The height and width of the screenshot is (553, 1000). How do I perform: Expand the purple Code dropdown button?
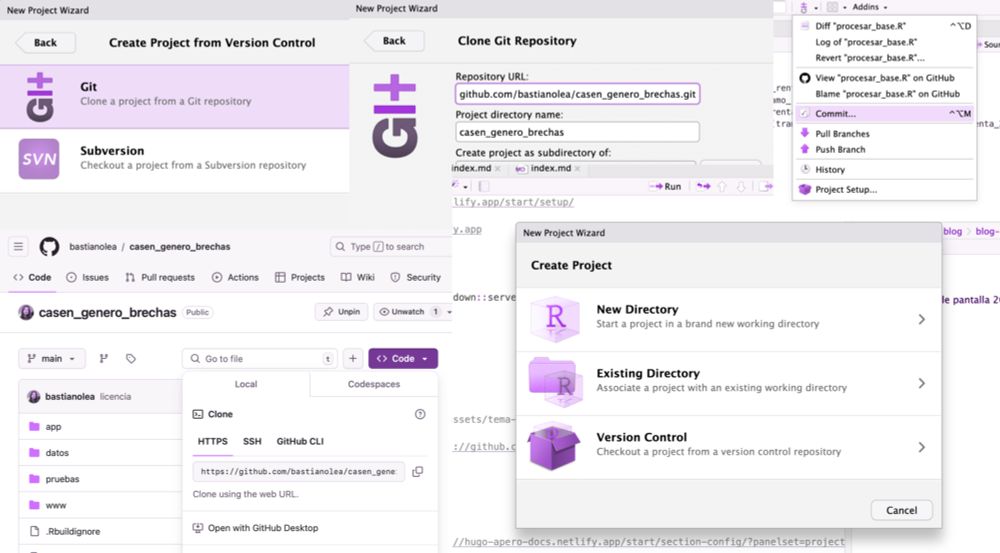pos(403,358)
